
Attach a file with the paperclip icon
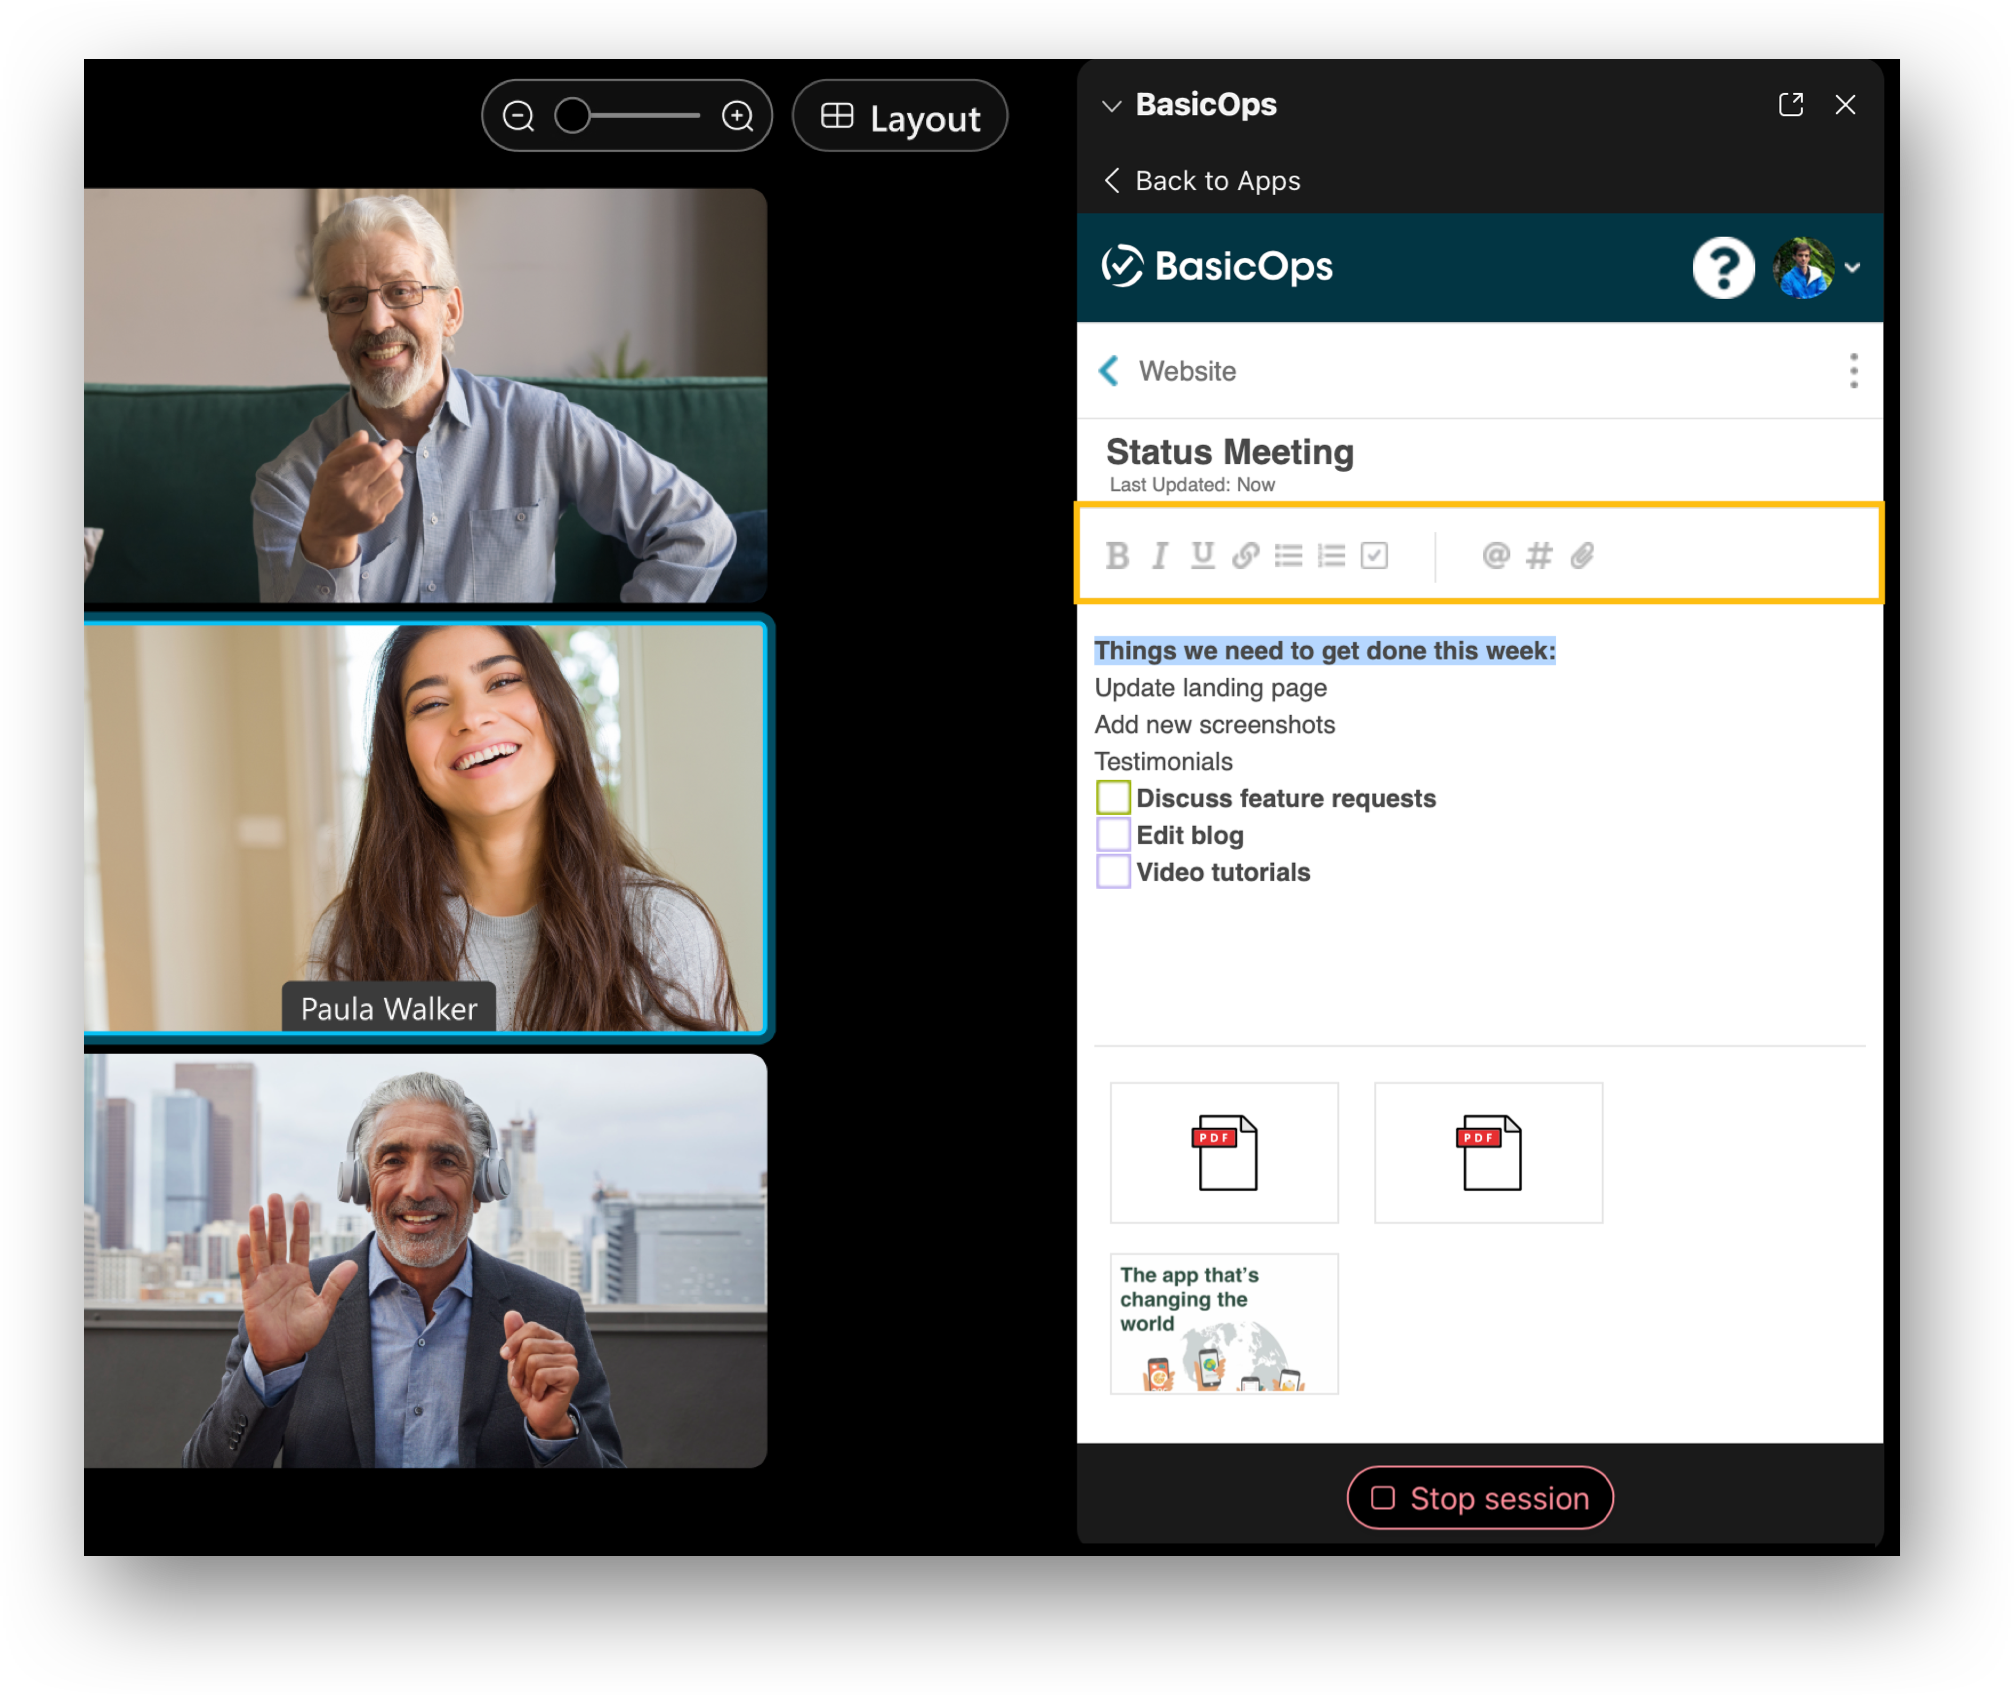click(x=1580, y=556)
